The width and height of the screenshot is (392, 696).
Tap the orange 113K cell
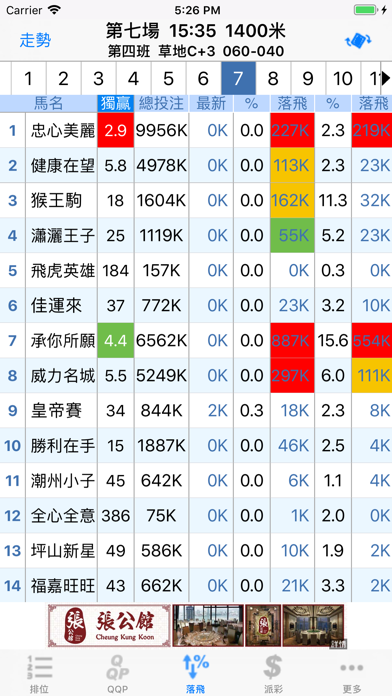292,165
